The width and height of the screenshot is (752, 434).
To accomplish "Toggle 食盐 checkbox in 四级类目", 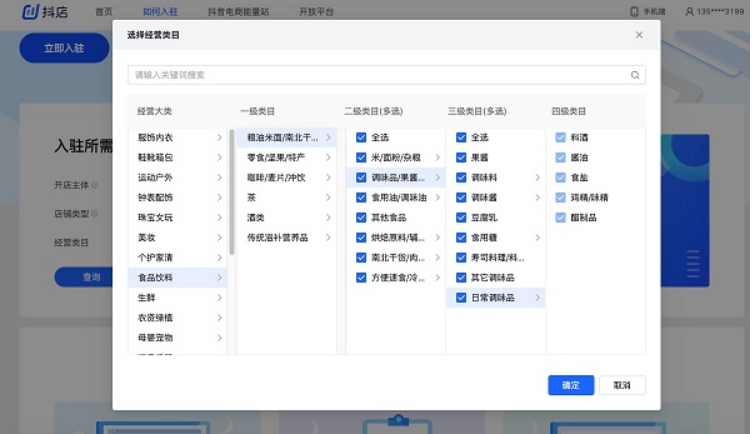I will [560, 177].
